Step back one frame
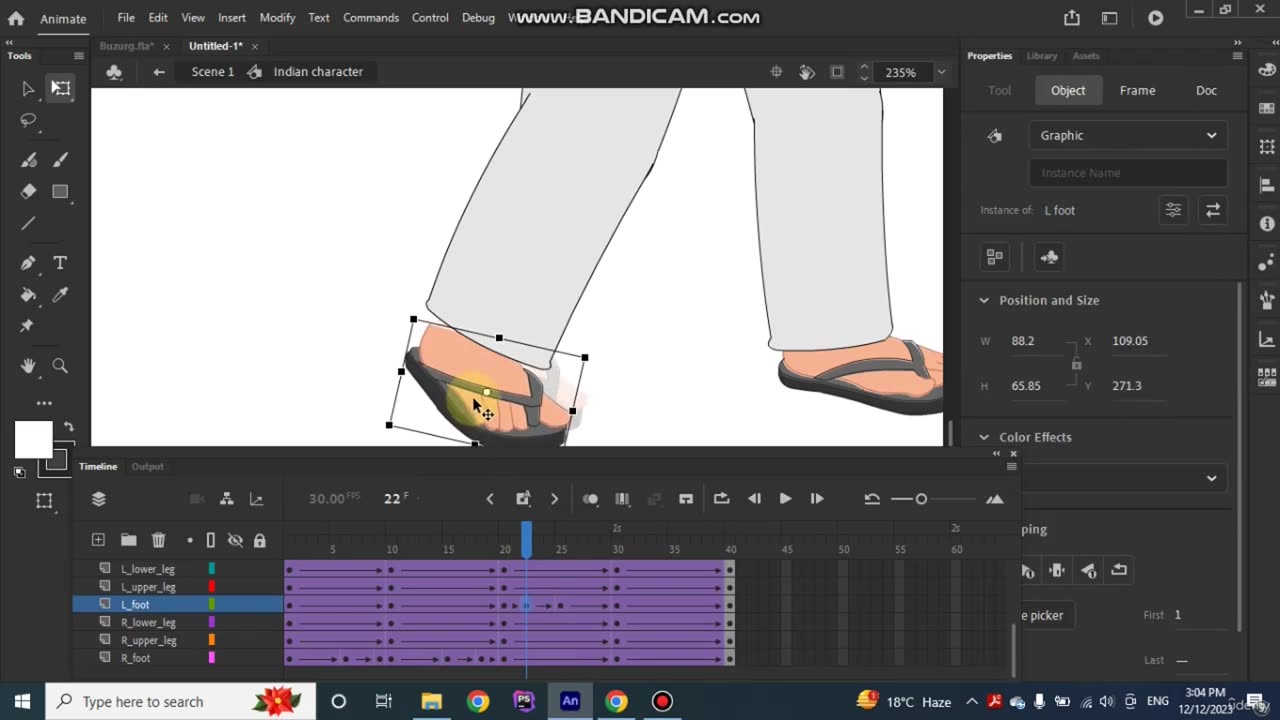 (754, 498)
